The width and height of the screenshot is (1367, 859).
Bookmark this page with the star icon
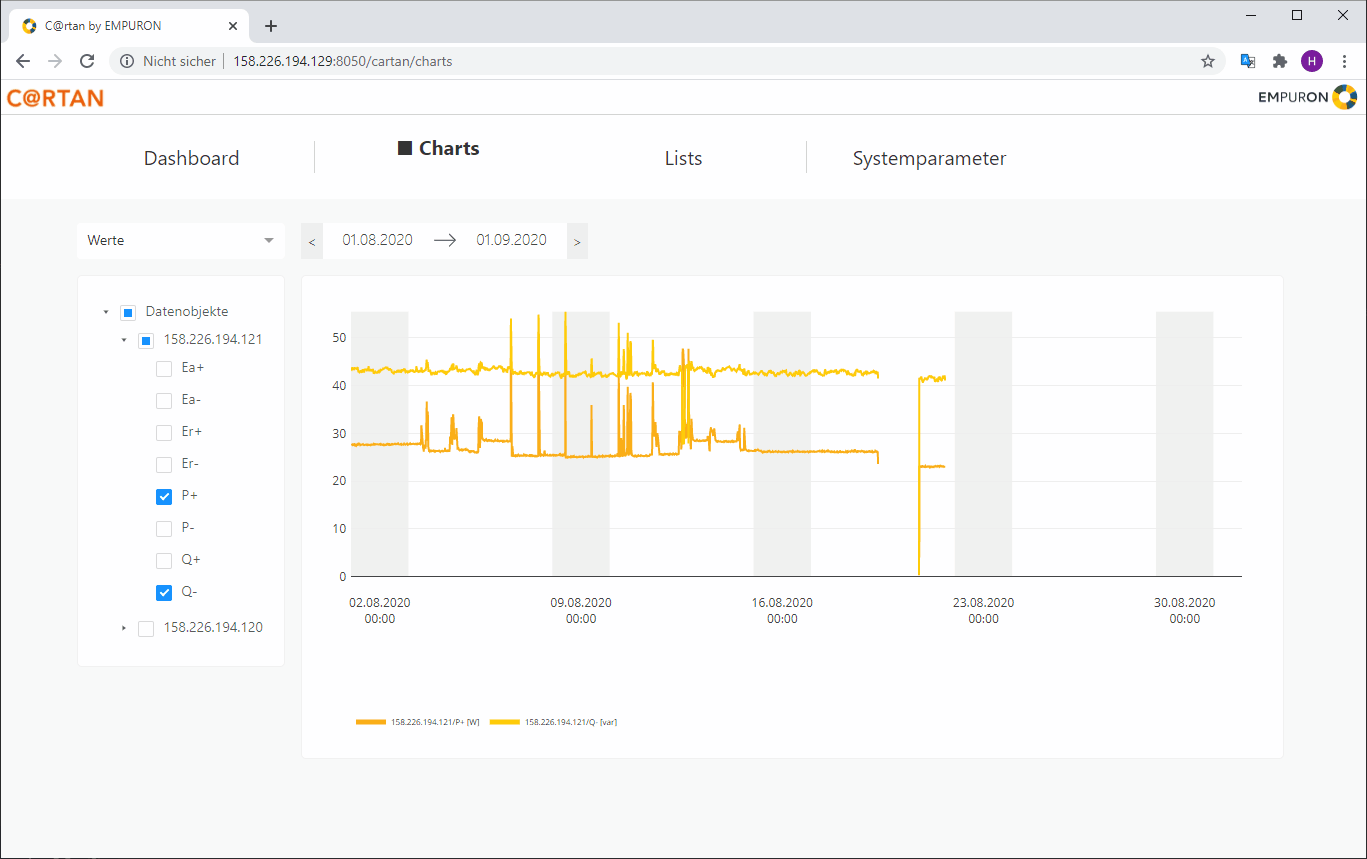tap(1208, 61)
